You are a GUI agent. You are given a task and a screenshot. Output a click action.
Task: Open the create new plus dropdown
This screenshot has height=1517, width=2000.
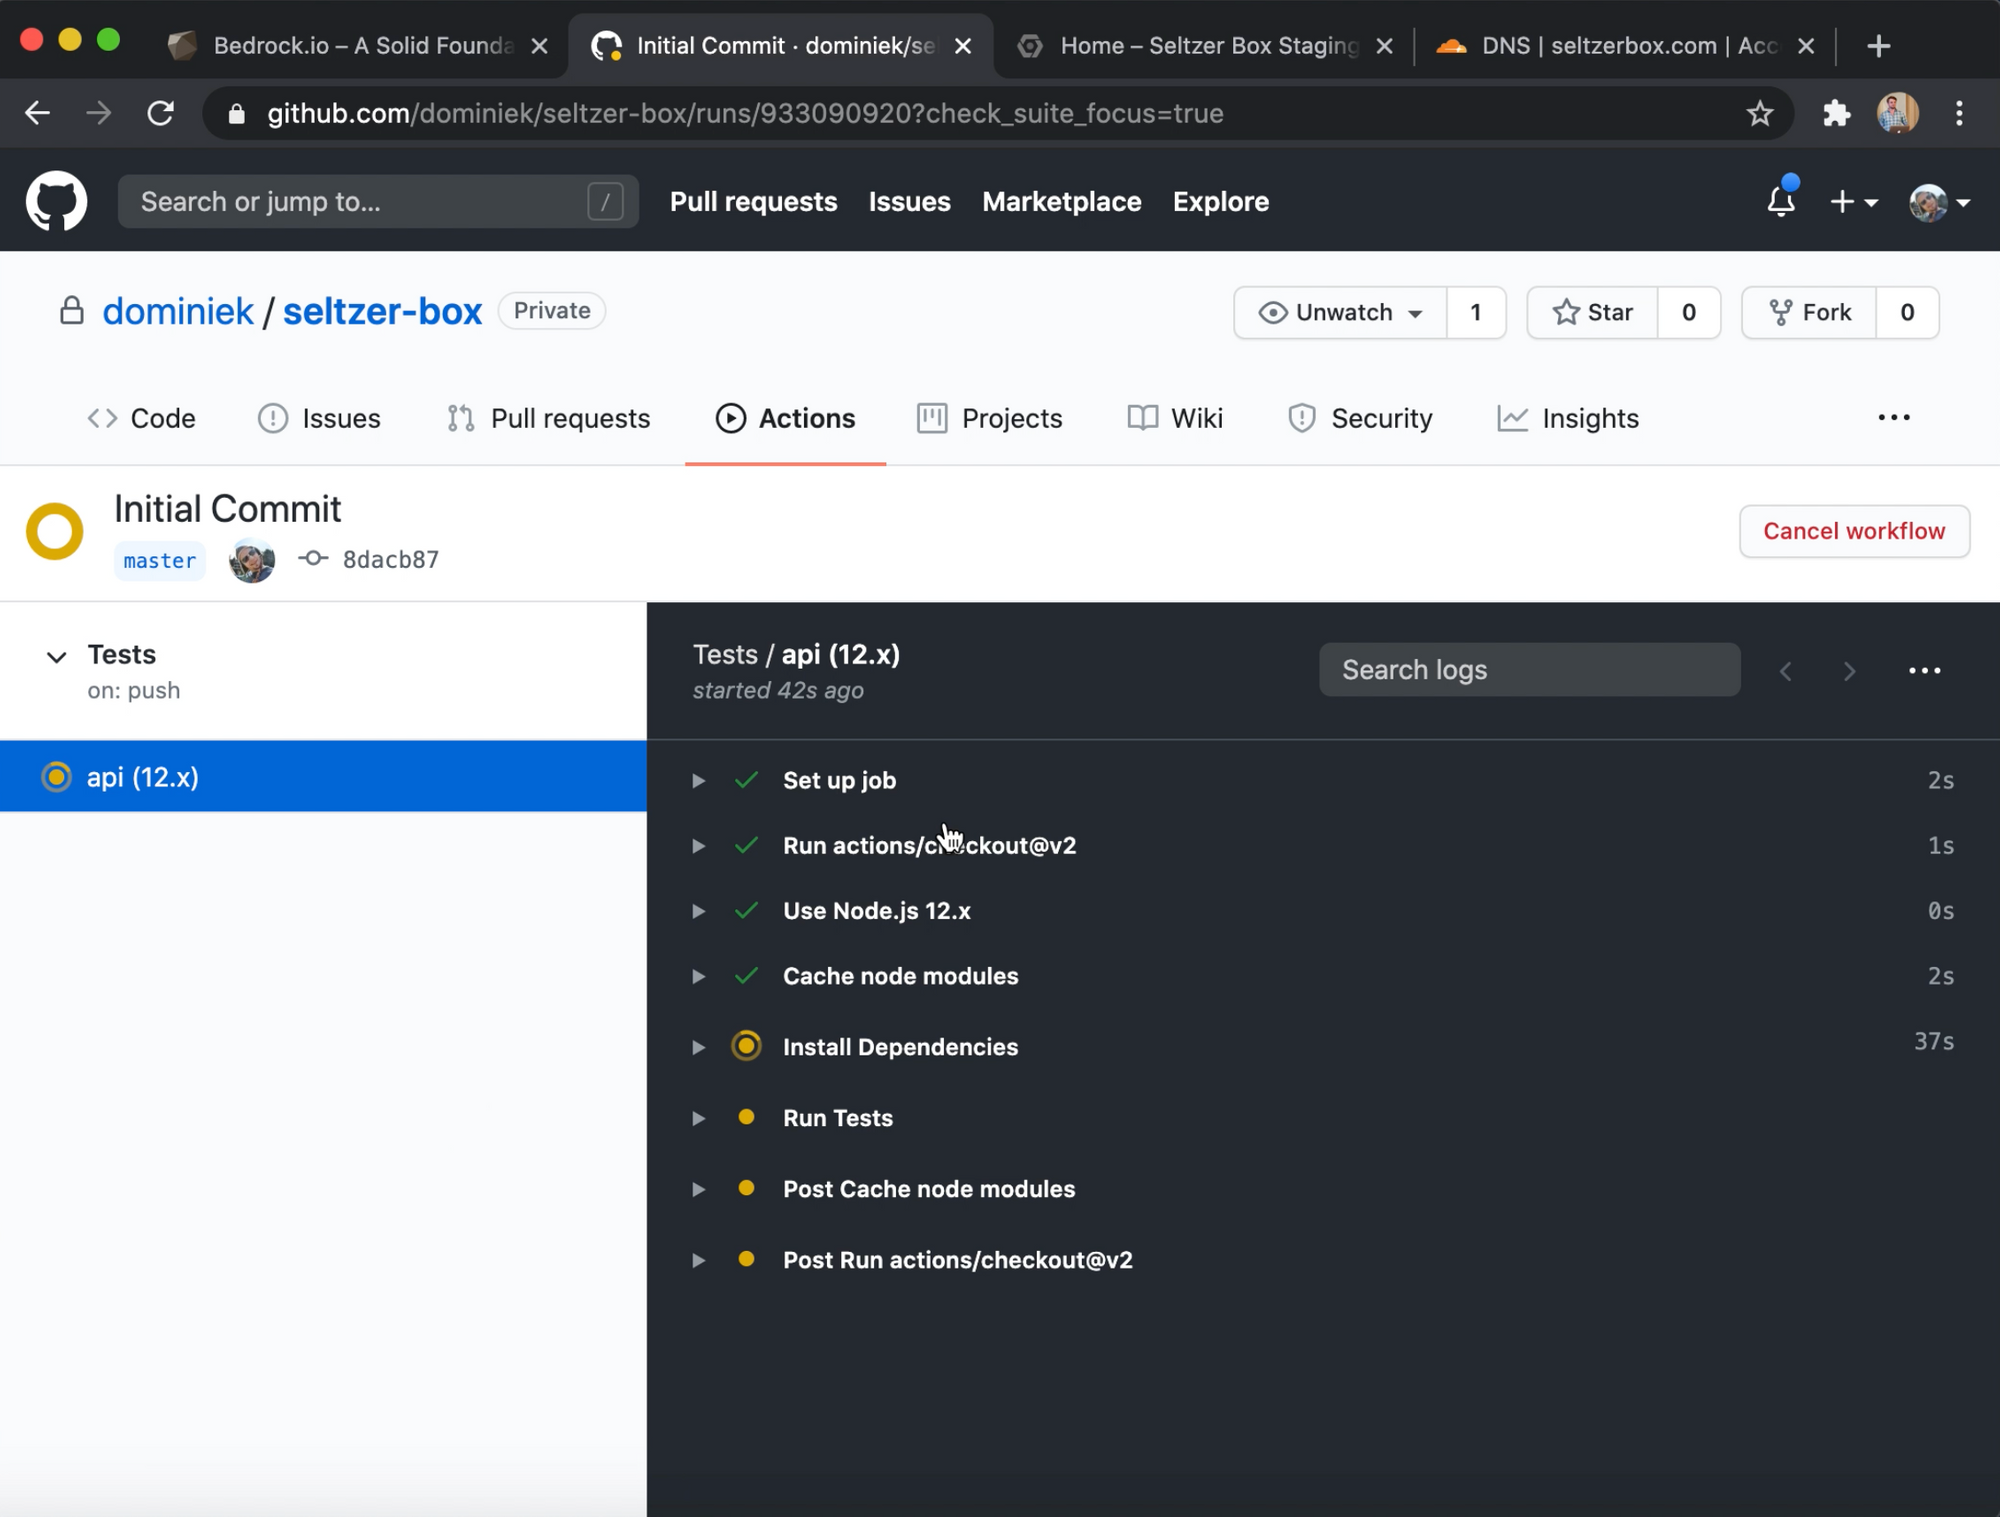tap(1852, 201)
